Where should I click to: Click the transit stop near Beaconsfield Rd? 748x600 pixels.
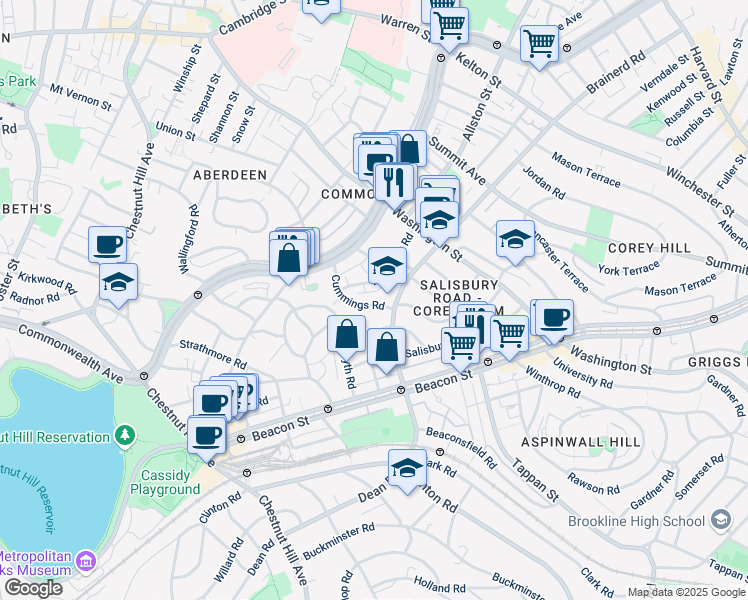pyautogui.click(x=440, y=452)
